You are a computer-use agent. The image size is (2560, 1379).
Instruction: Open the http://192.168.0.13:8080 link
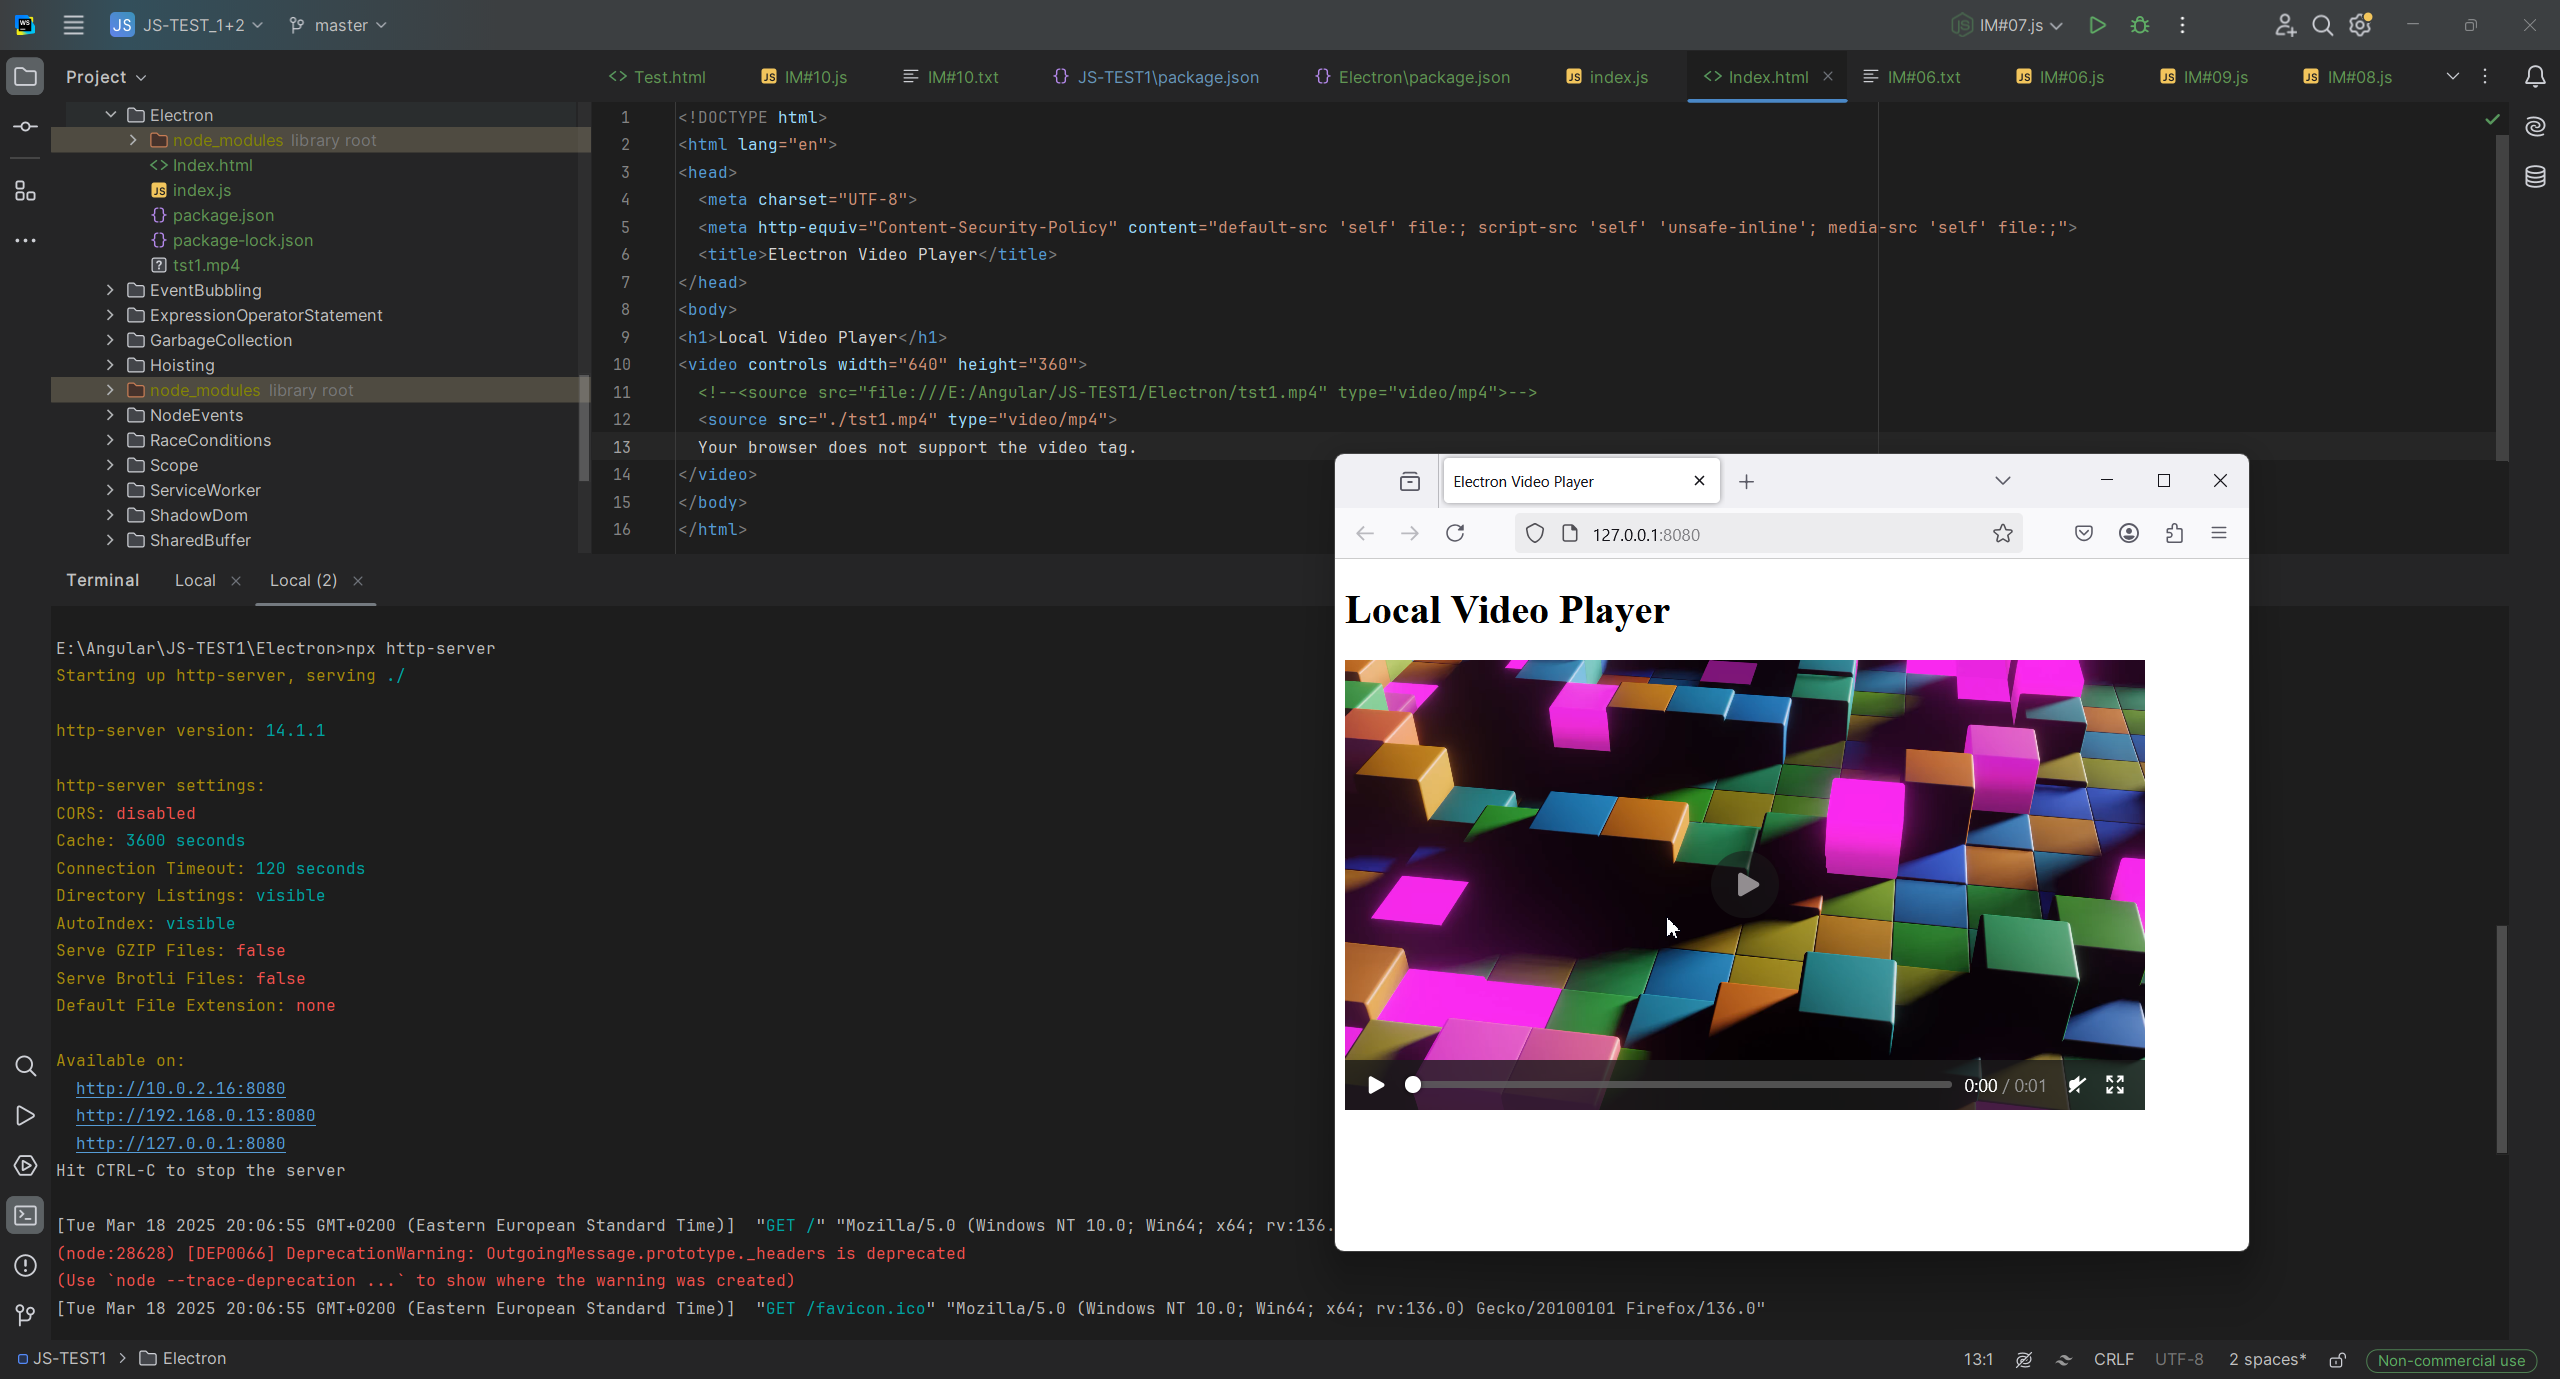point(195,1115)
